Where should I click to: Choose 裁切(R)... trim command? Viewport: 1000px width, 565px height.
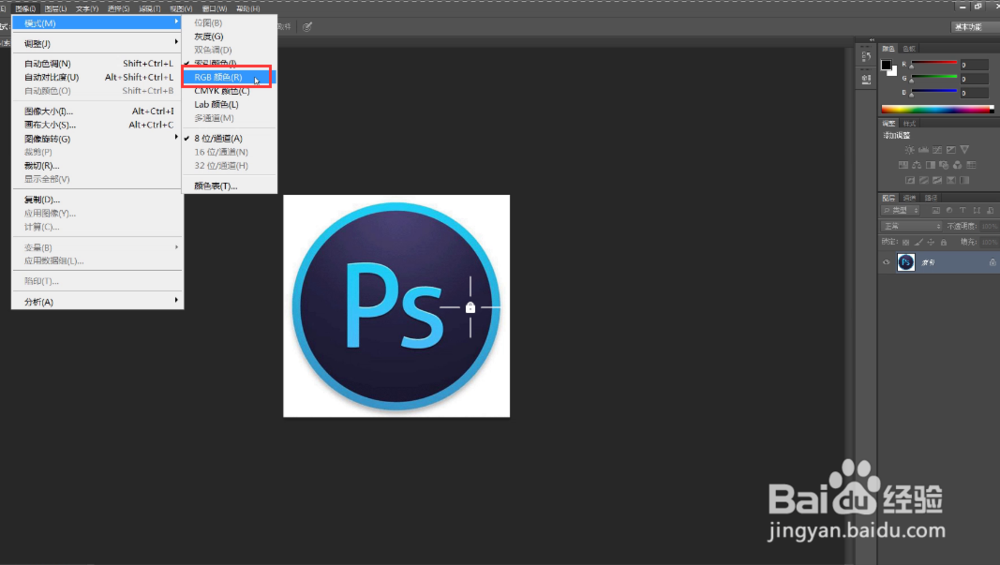97,166
